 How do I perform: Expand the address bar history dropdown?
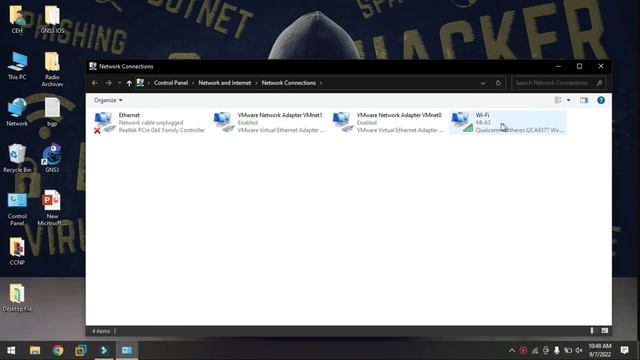point(483,83)
